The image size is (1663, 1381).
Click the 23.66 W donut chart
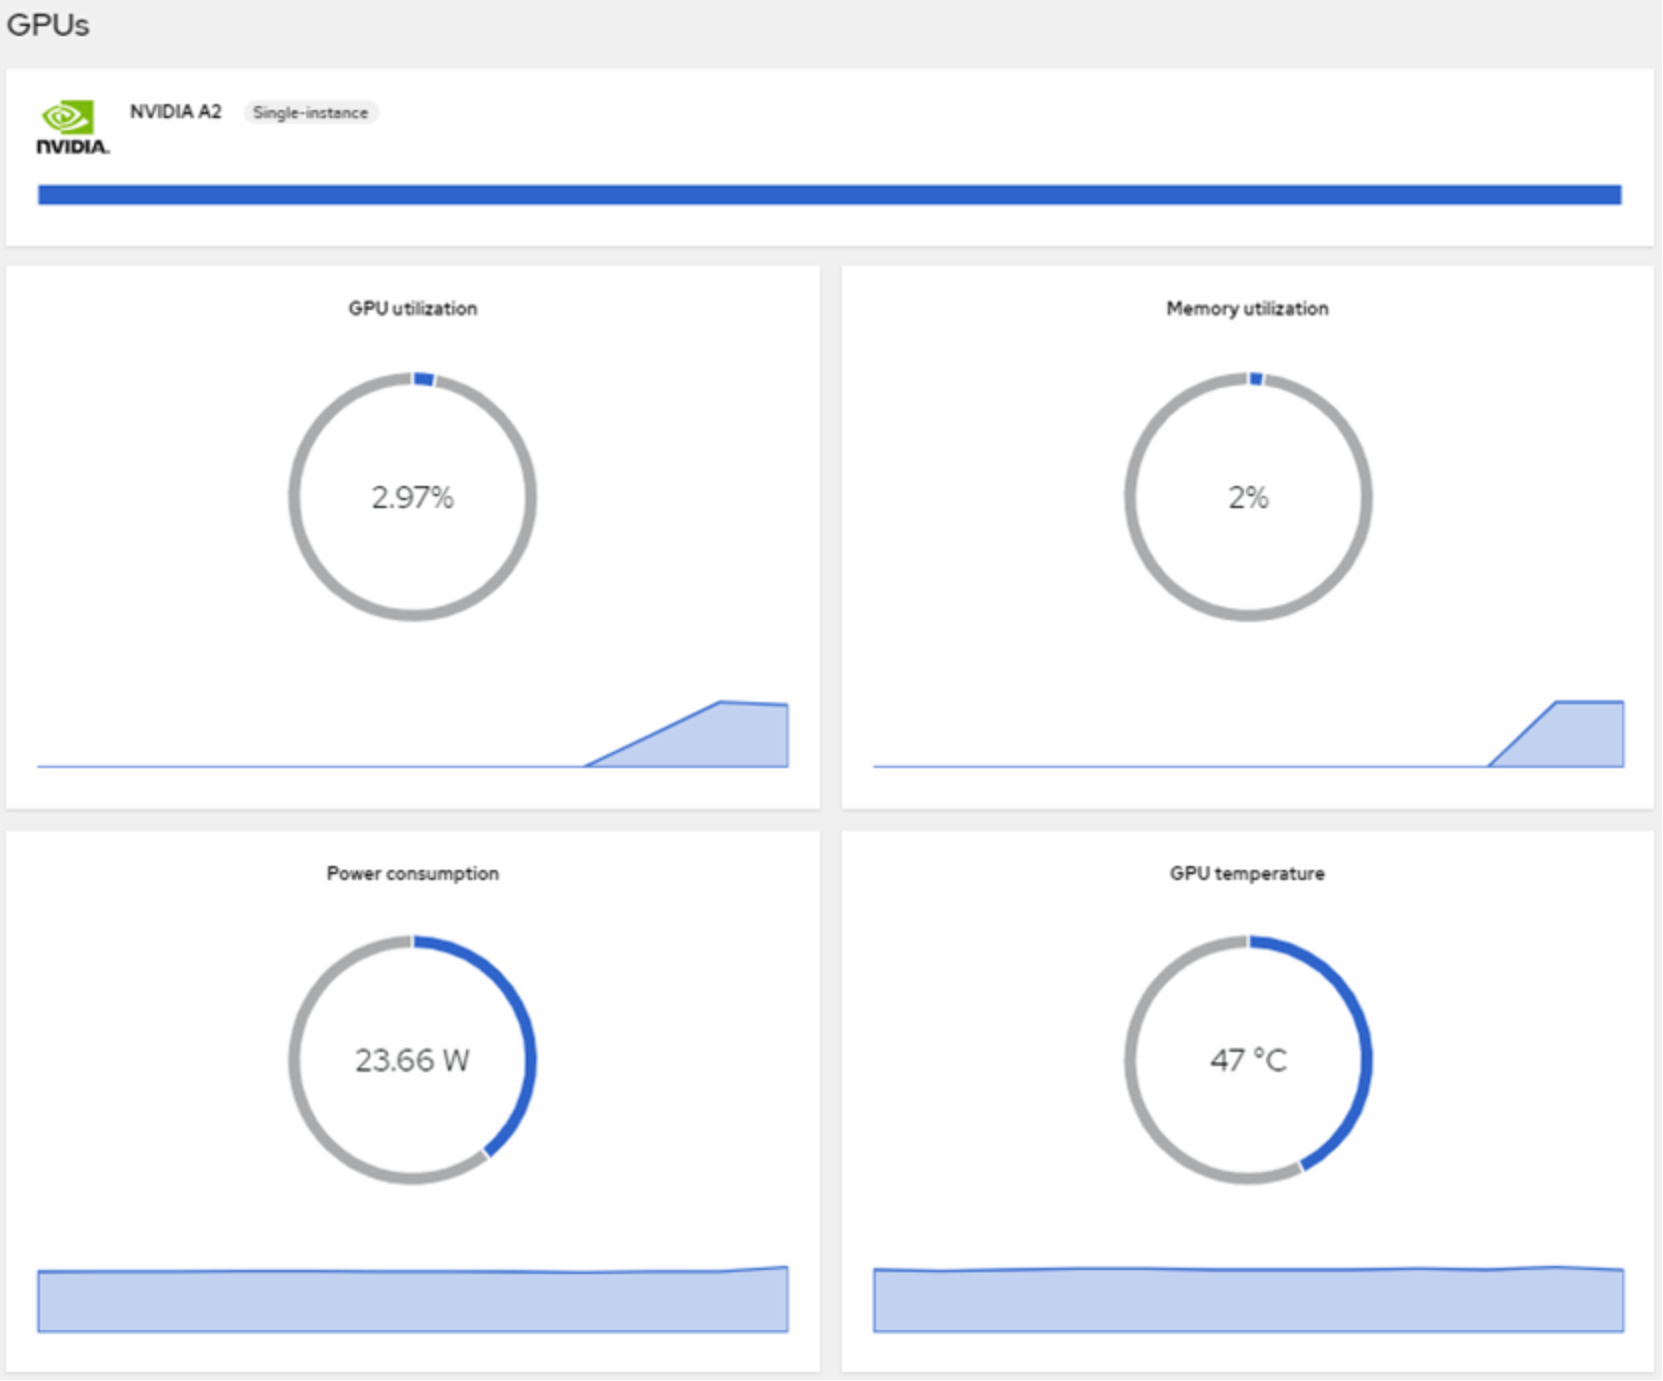point(413,1060)
